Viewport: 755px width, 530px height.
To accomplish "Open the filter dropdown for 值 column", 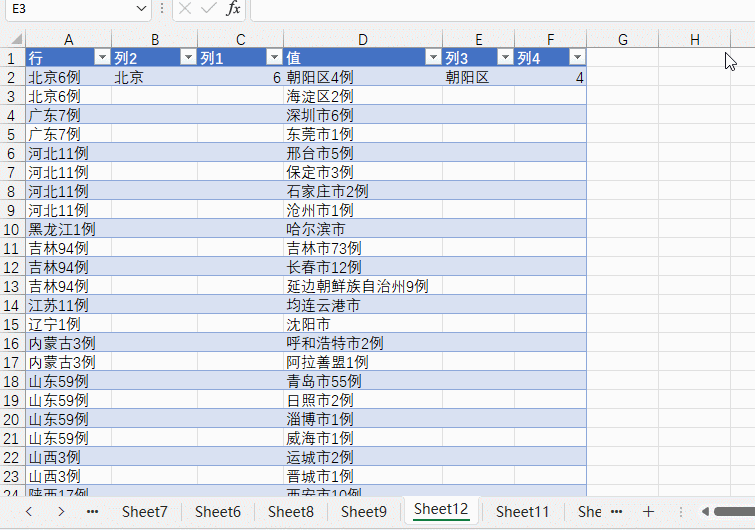I will (x=433, y=58).
